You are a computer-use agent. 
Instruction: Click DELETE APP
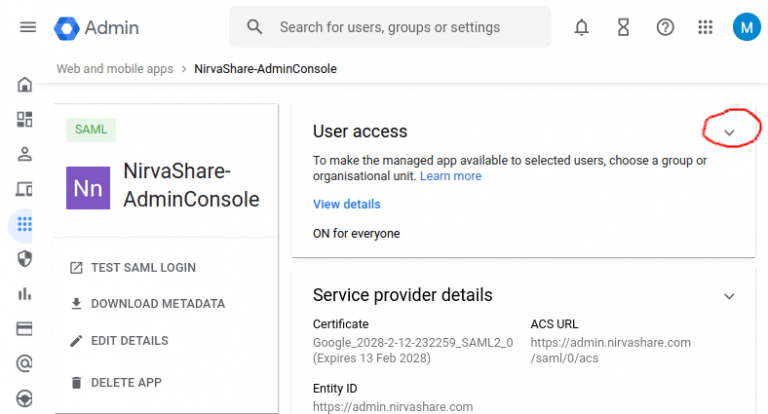(x=116, y=383)
